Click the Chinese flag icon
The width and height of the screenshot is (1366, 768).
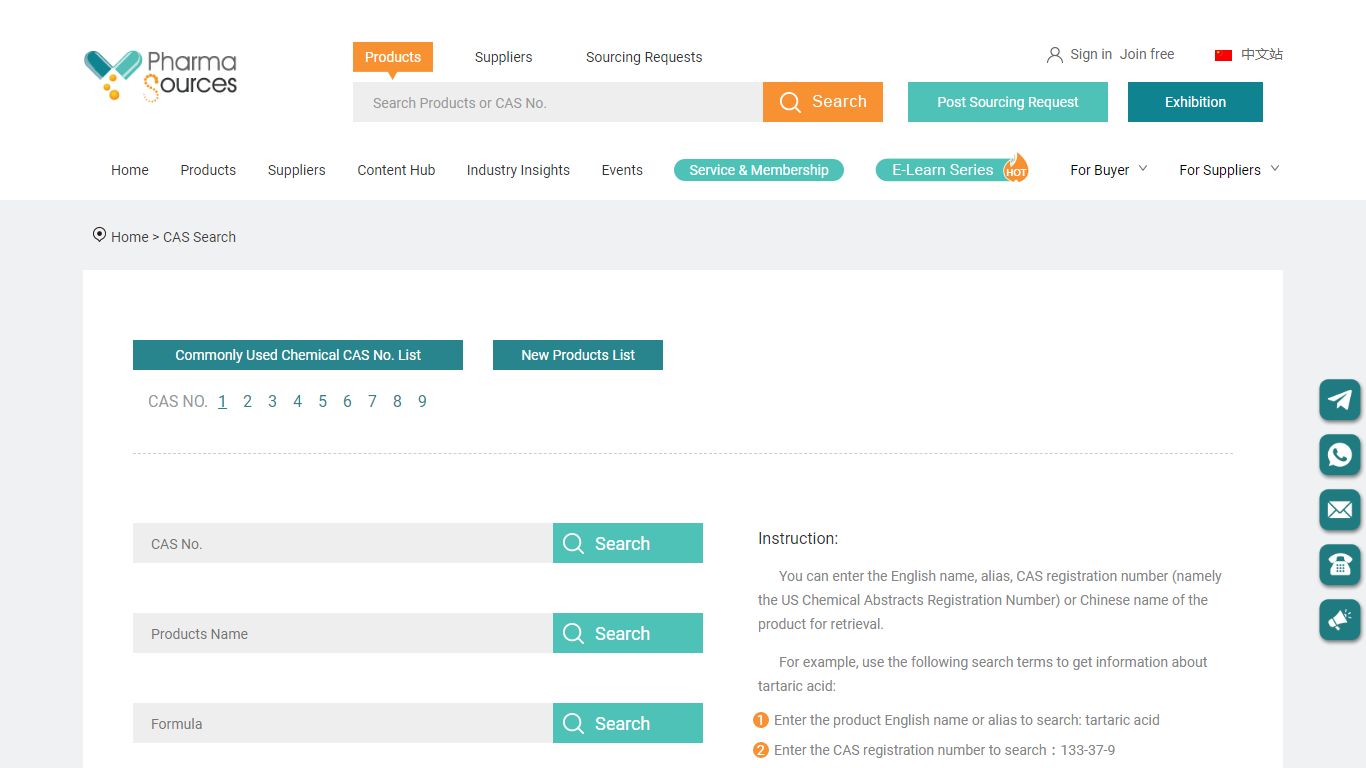click(1223, 55)
